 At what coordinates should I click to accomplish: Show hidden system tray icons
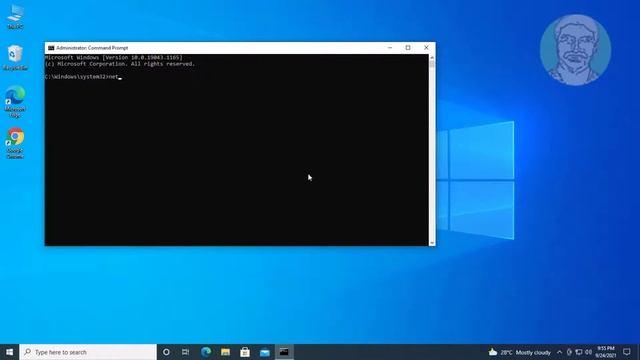[x=560, y=352]
